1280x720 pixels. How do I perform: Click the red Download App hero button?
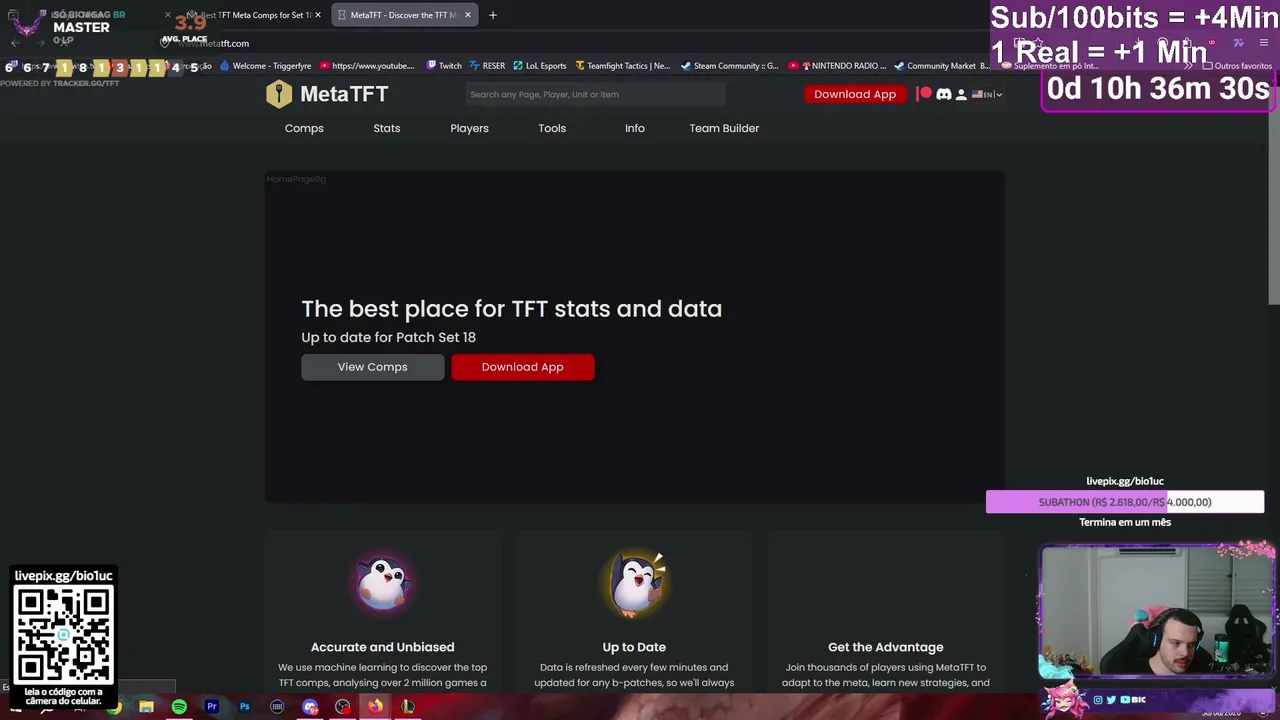click(x=523, y=367)
